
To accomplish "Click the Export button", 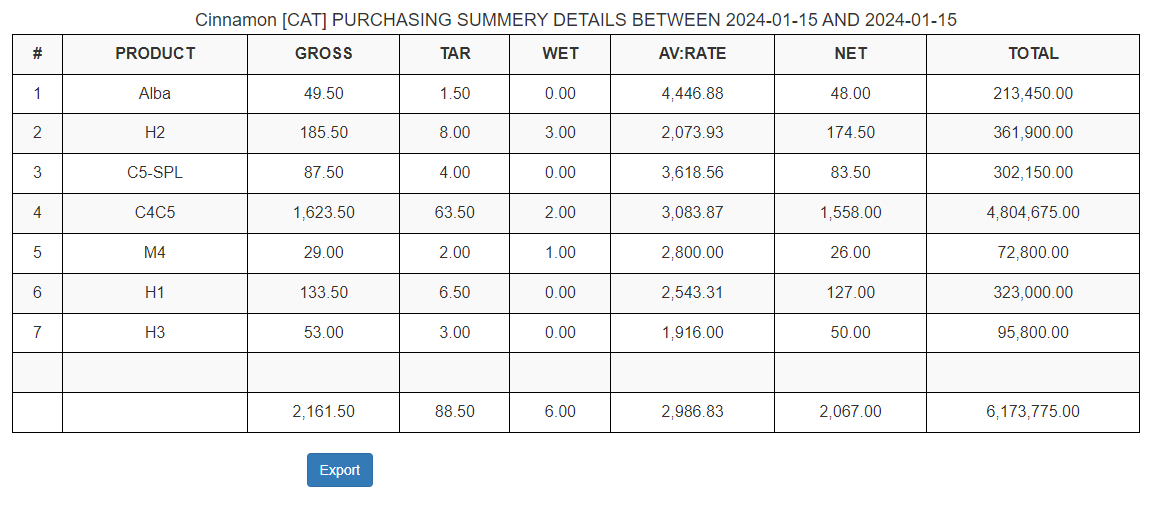I will click(339, 470).
